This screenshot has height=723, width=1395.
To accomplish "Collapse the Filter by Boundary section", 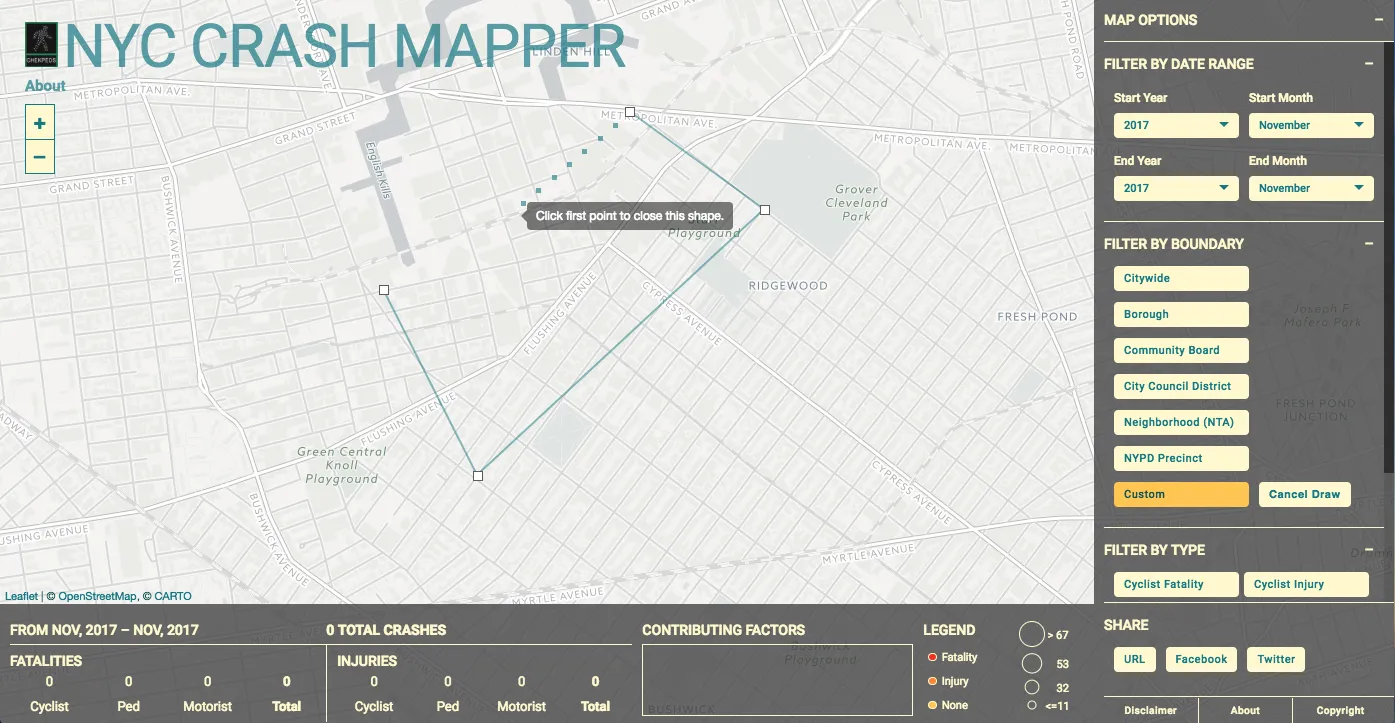I will click(1370, 243).
